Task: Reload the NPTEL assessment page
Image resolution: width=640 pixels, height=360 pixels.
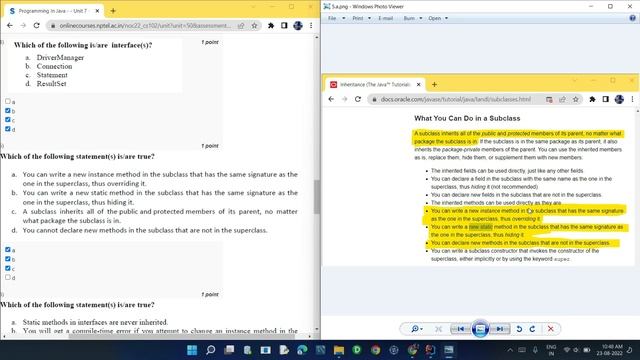Action: (36, 25)
